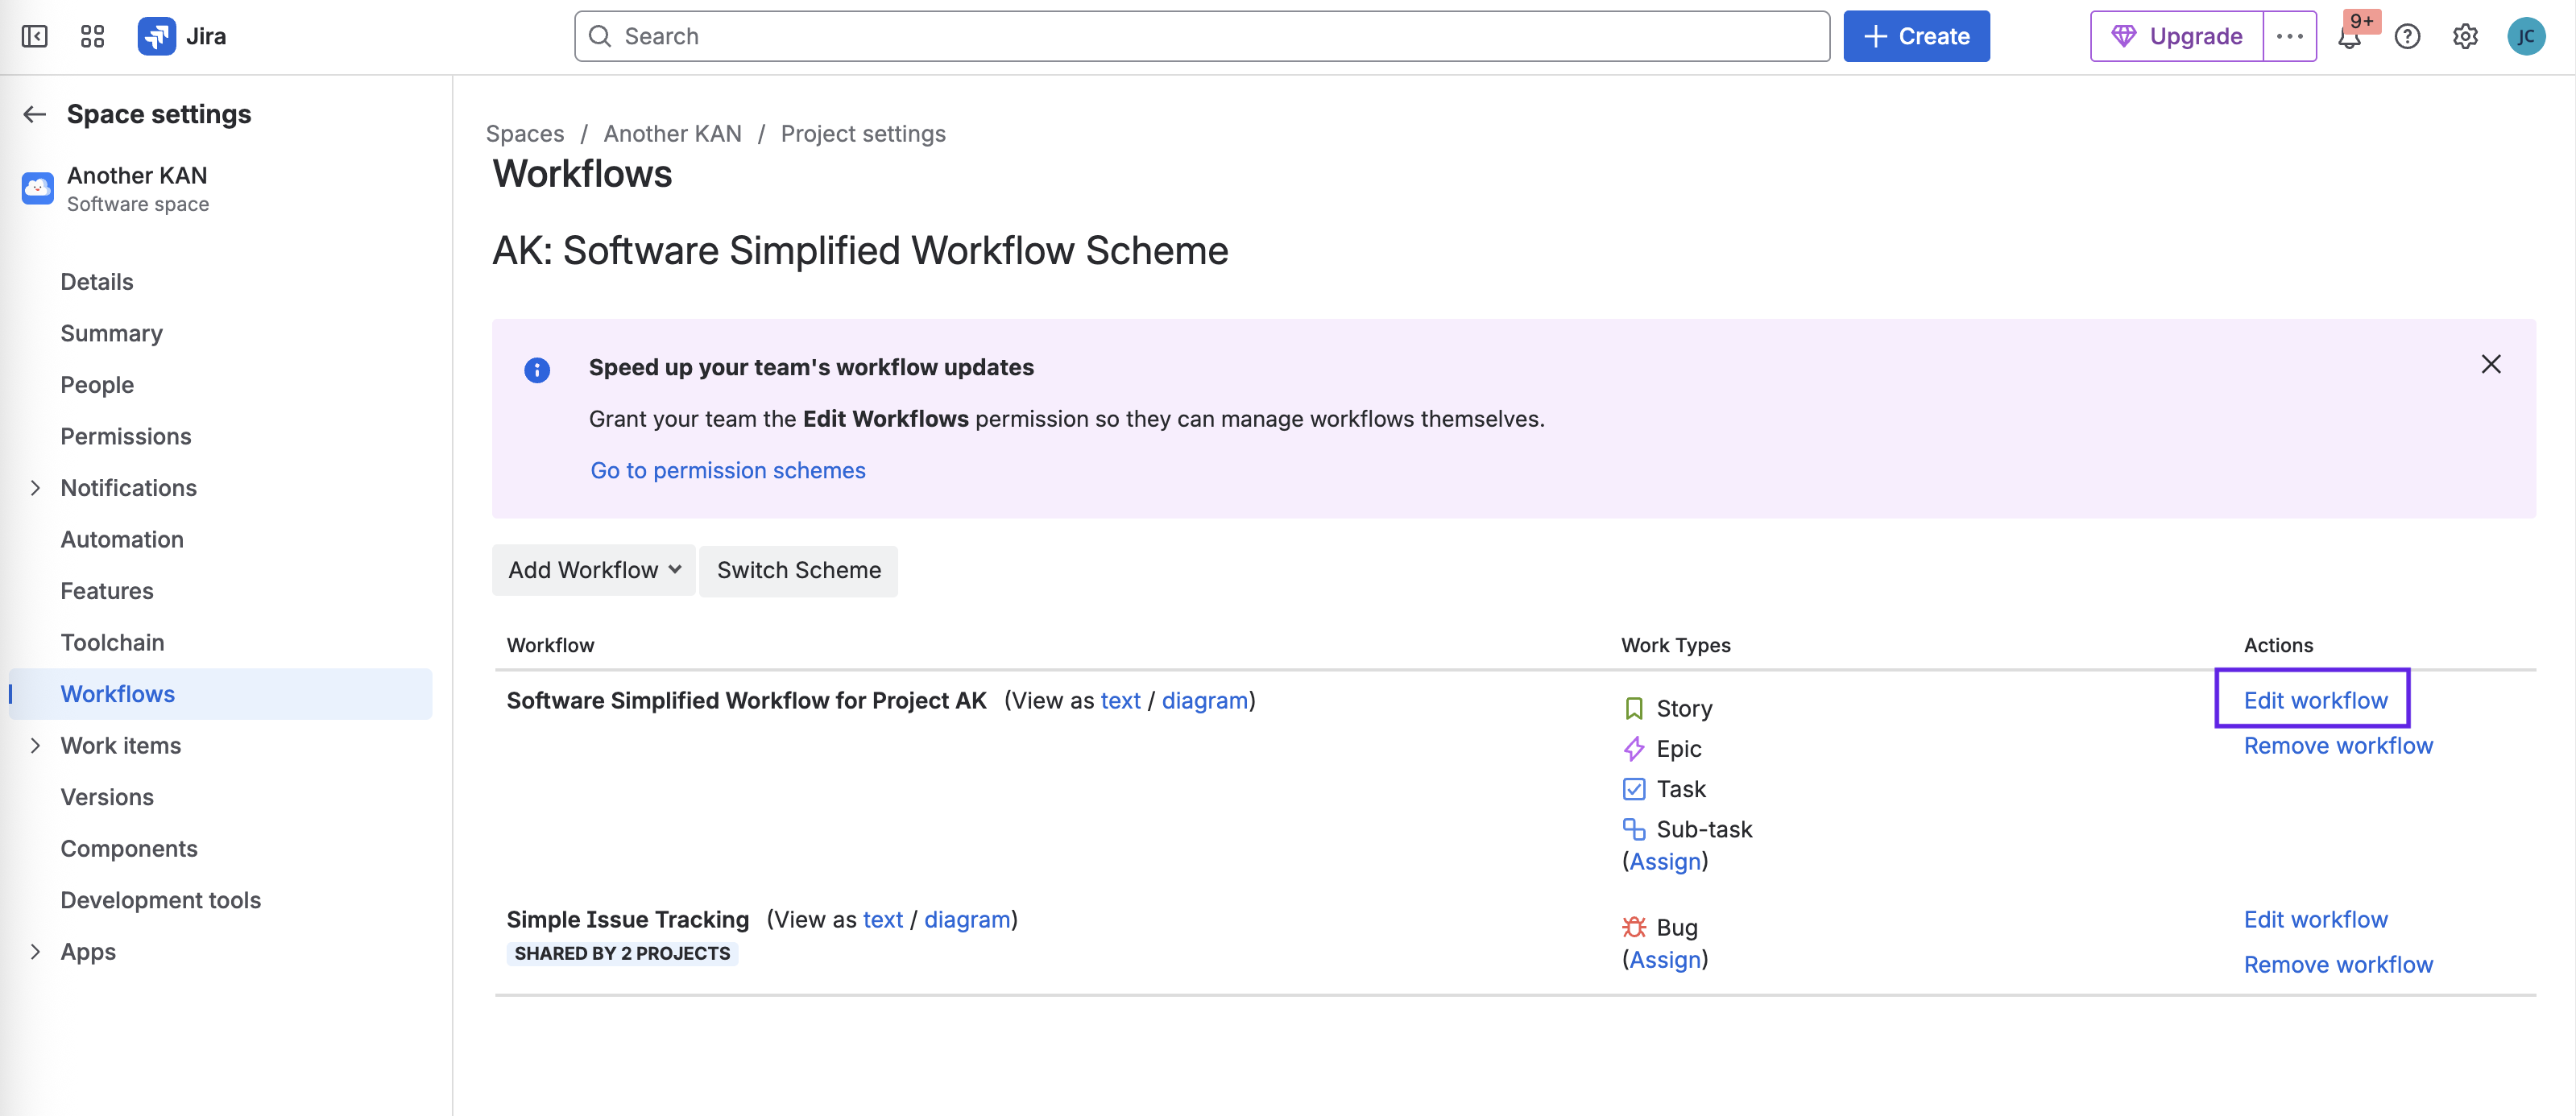Collapse the sidebar using the panel icon
2576x1116 pixels.
click(34, 37)
